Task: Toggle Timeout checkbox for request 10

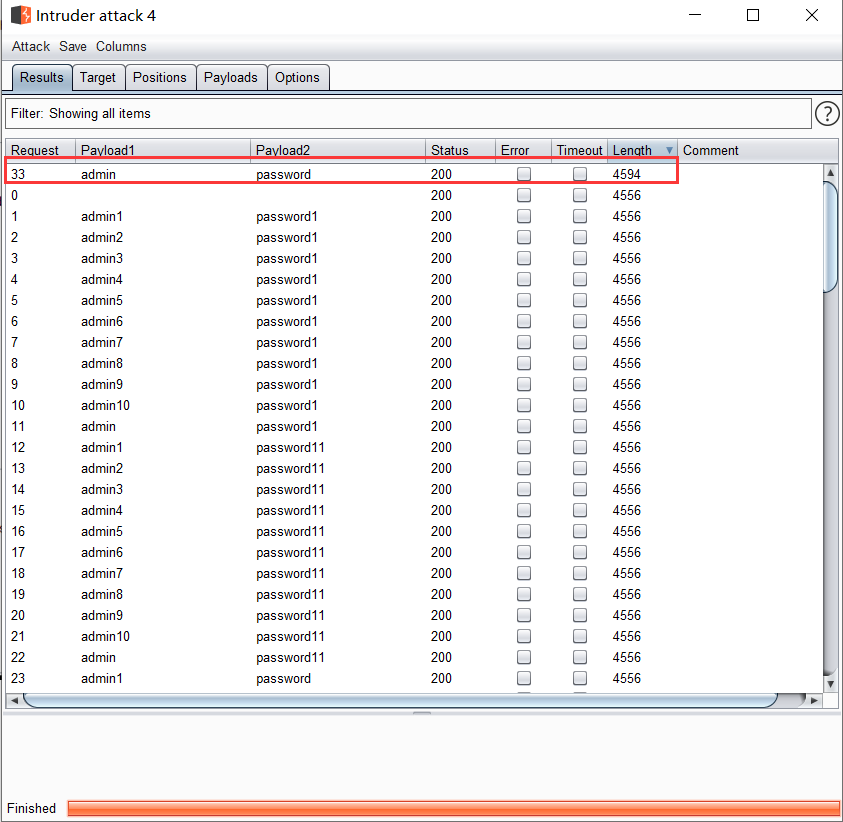Action: (x=580, y=405)
